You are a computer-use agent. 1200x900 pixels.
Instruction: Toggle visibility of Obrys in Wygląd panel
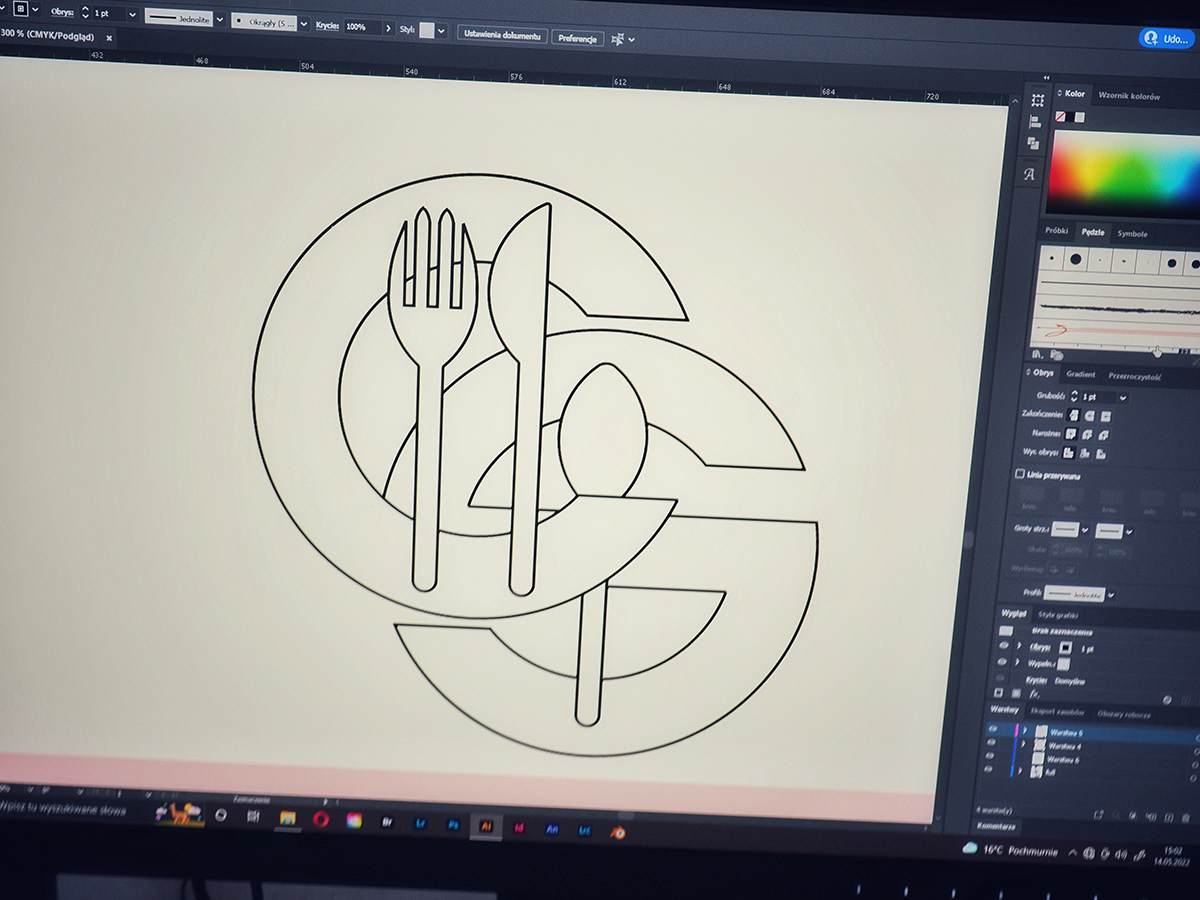tap(1004, 645)
